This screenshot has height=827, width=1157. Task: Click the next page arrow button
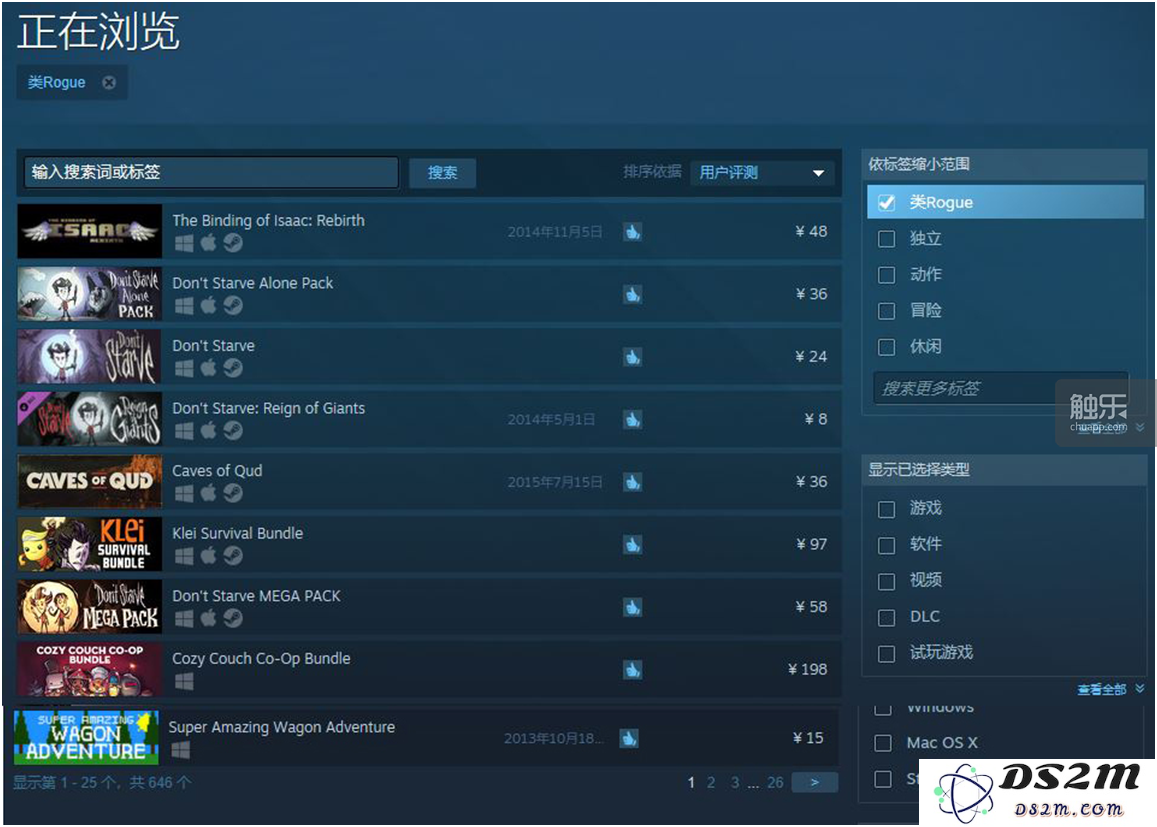(x=815, y=782)
